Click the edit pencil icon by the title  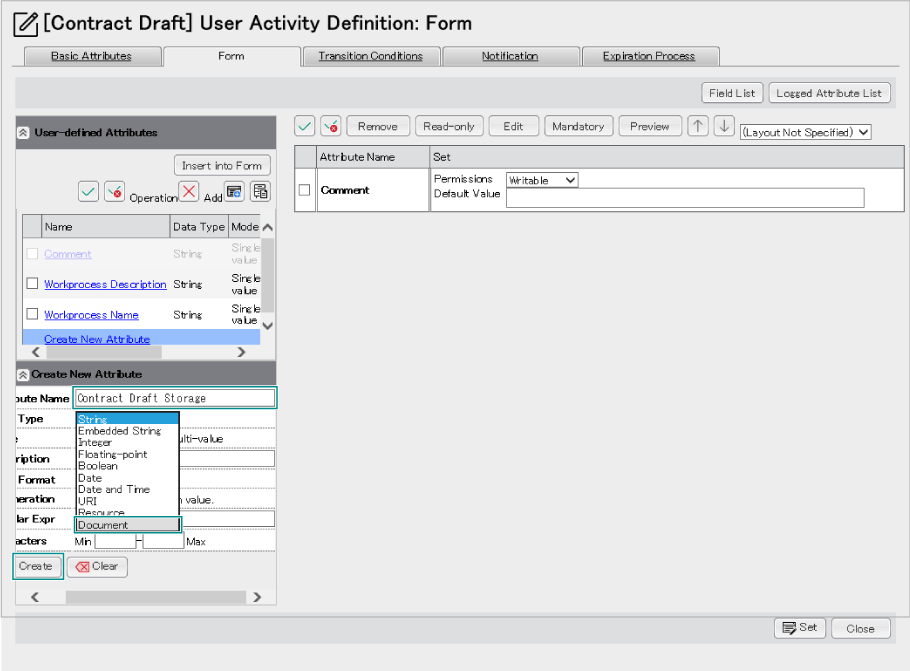click(x=26, y=24)
